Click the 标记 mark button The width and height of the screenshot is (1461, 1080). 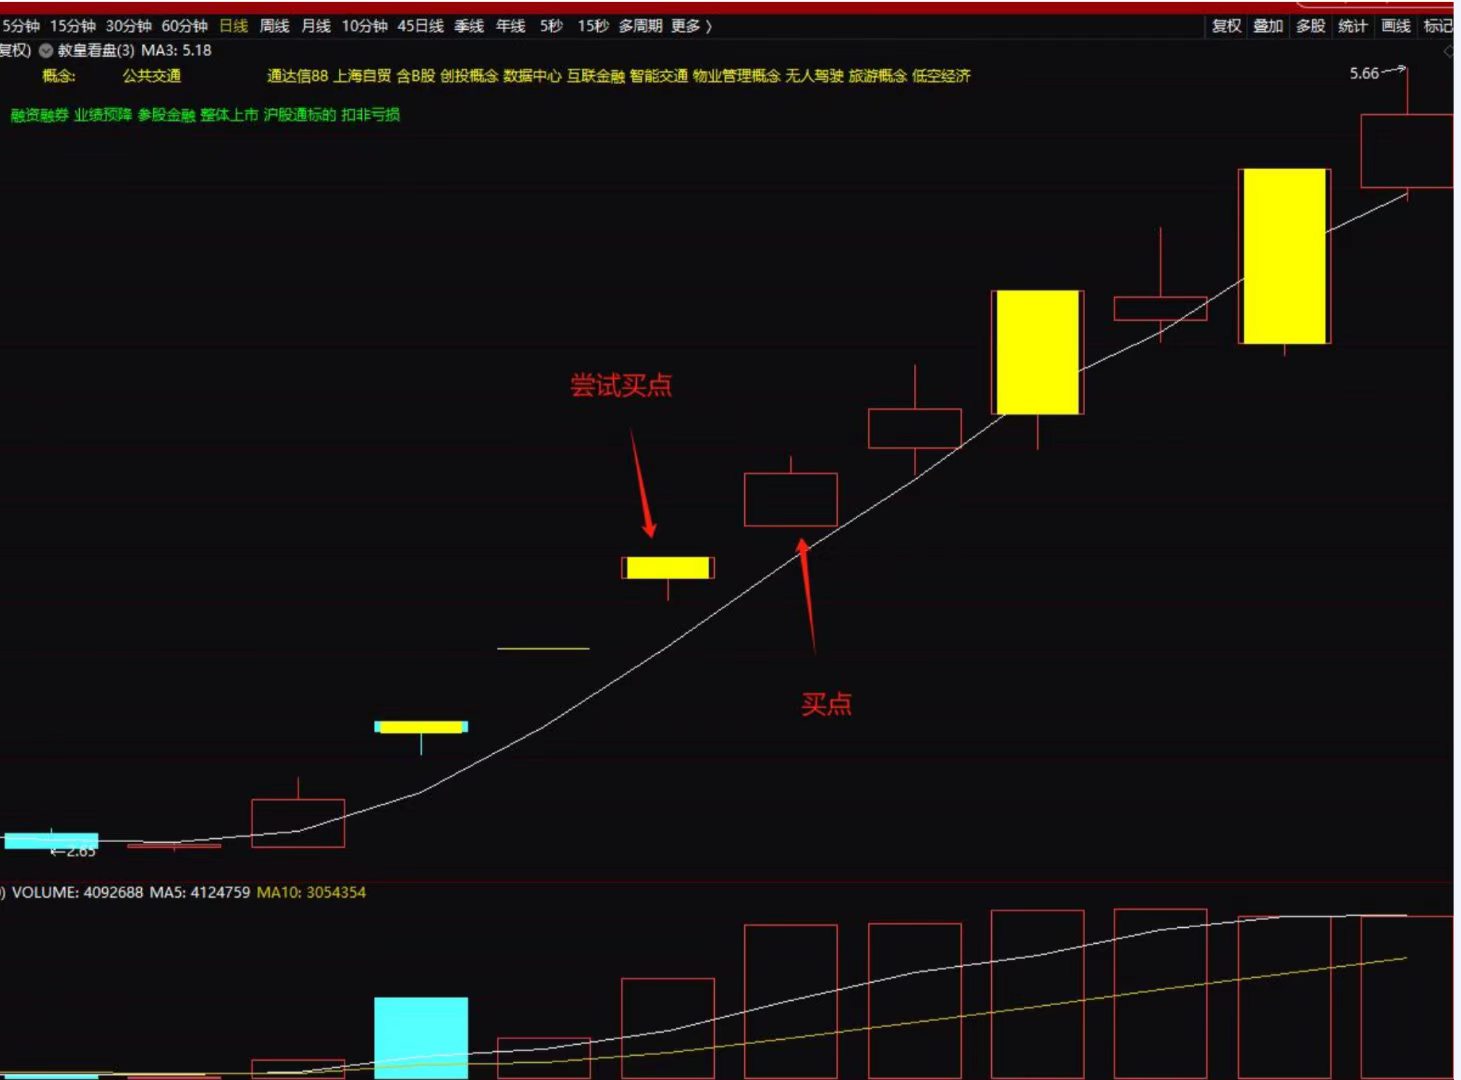pos(1437,26)
